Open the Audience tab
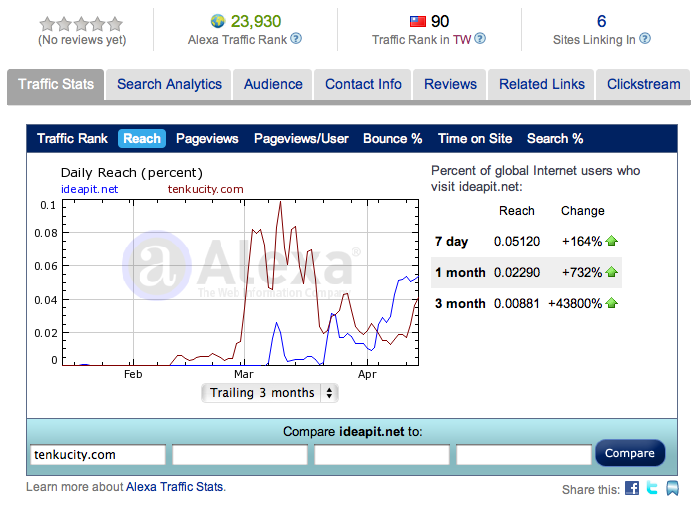The width and height of the screenshot is (699, 507). pos(273,84)
